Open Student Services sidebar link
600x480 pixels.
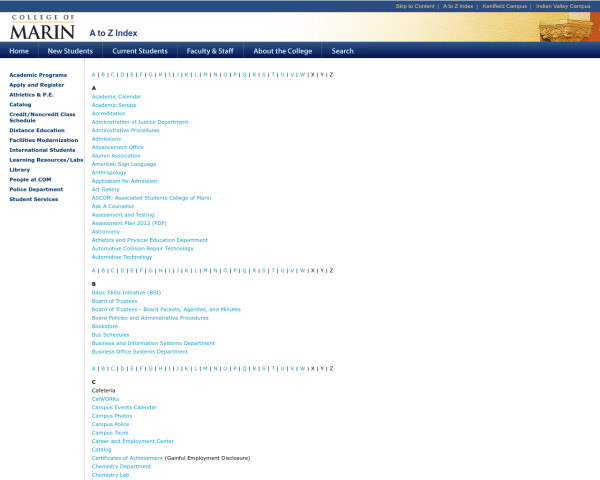34,199
